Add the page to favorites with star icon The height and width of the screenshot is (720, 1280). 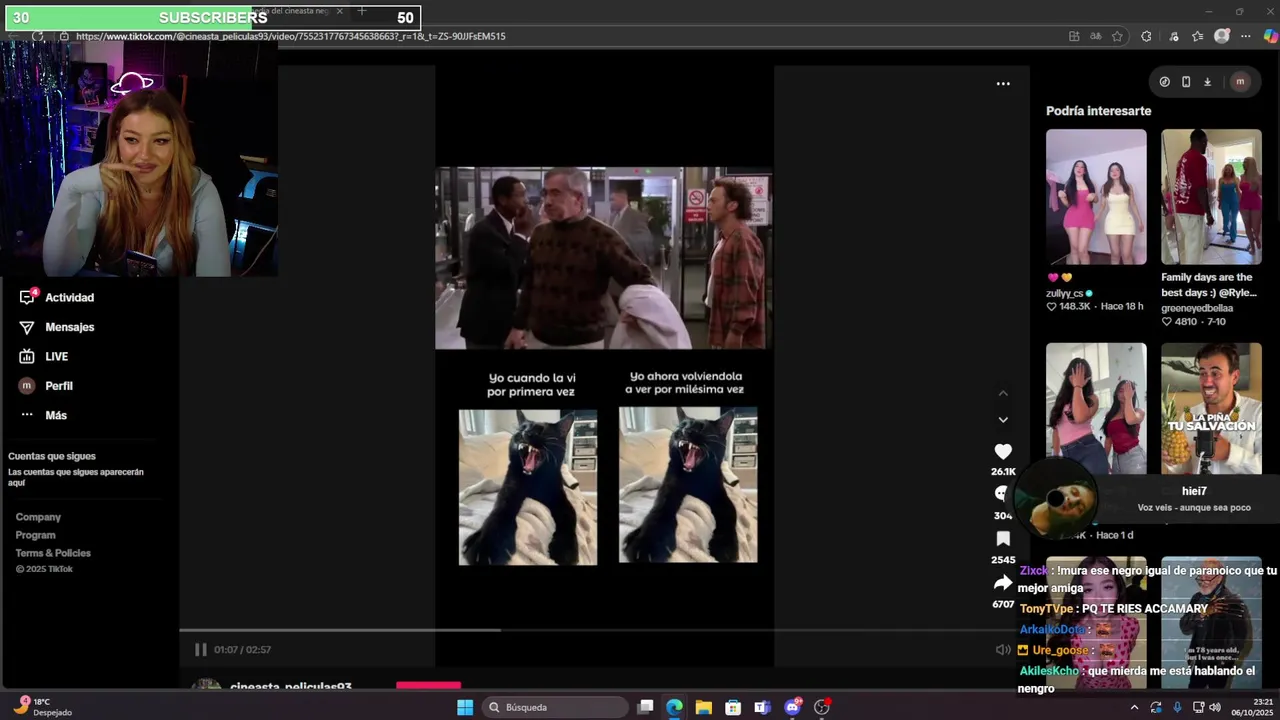tap(1118, 36)
